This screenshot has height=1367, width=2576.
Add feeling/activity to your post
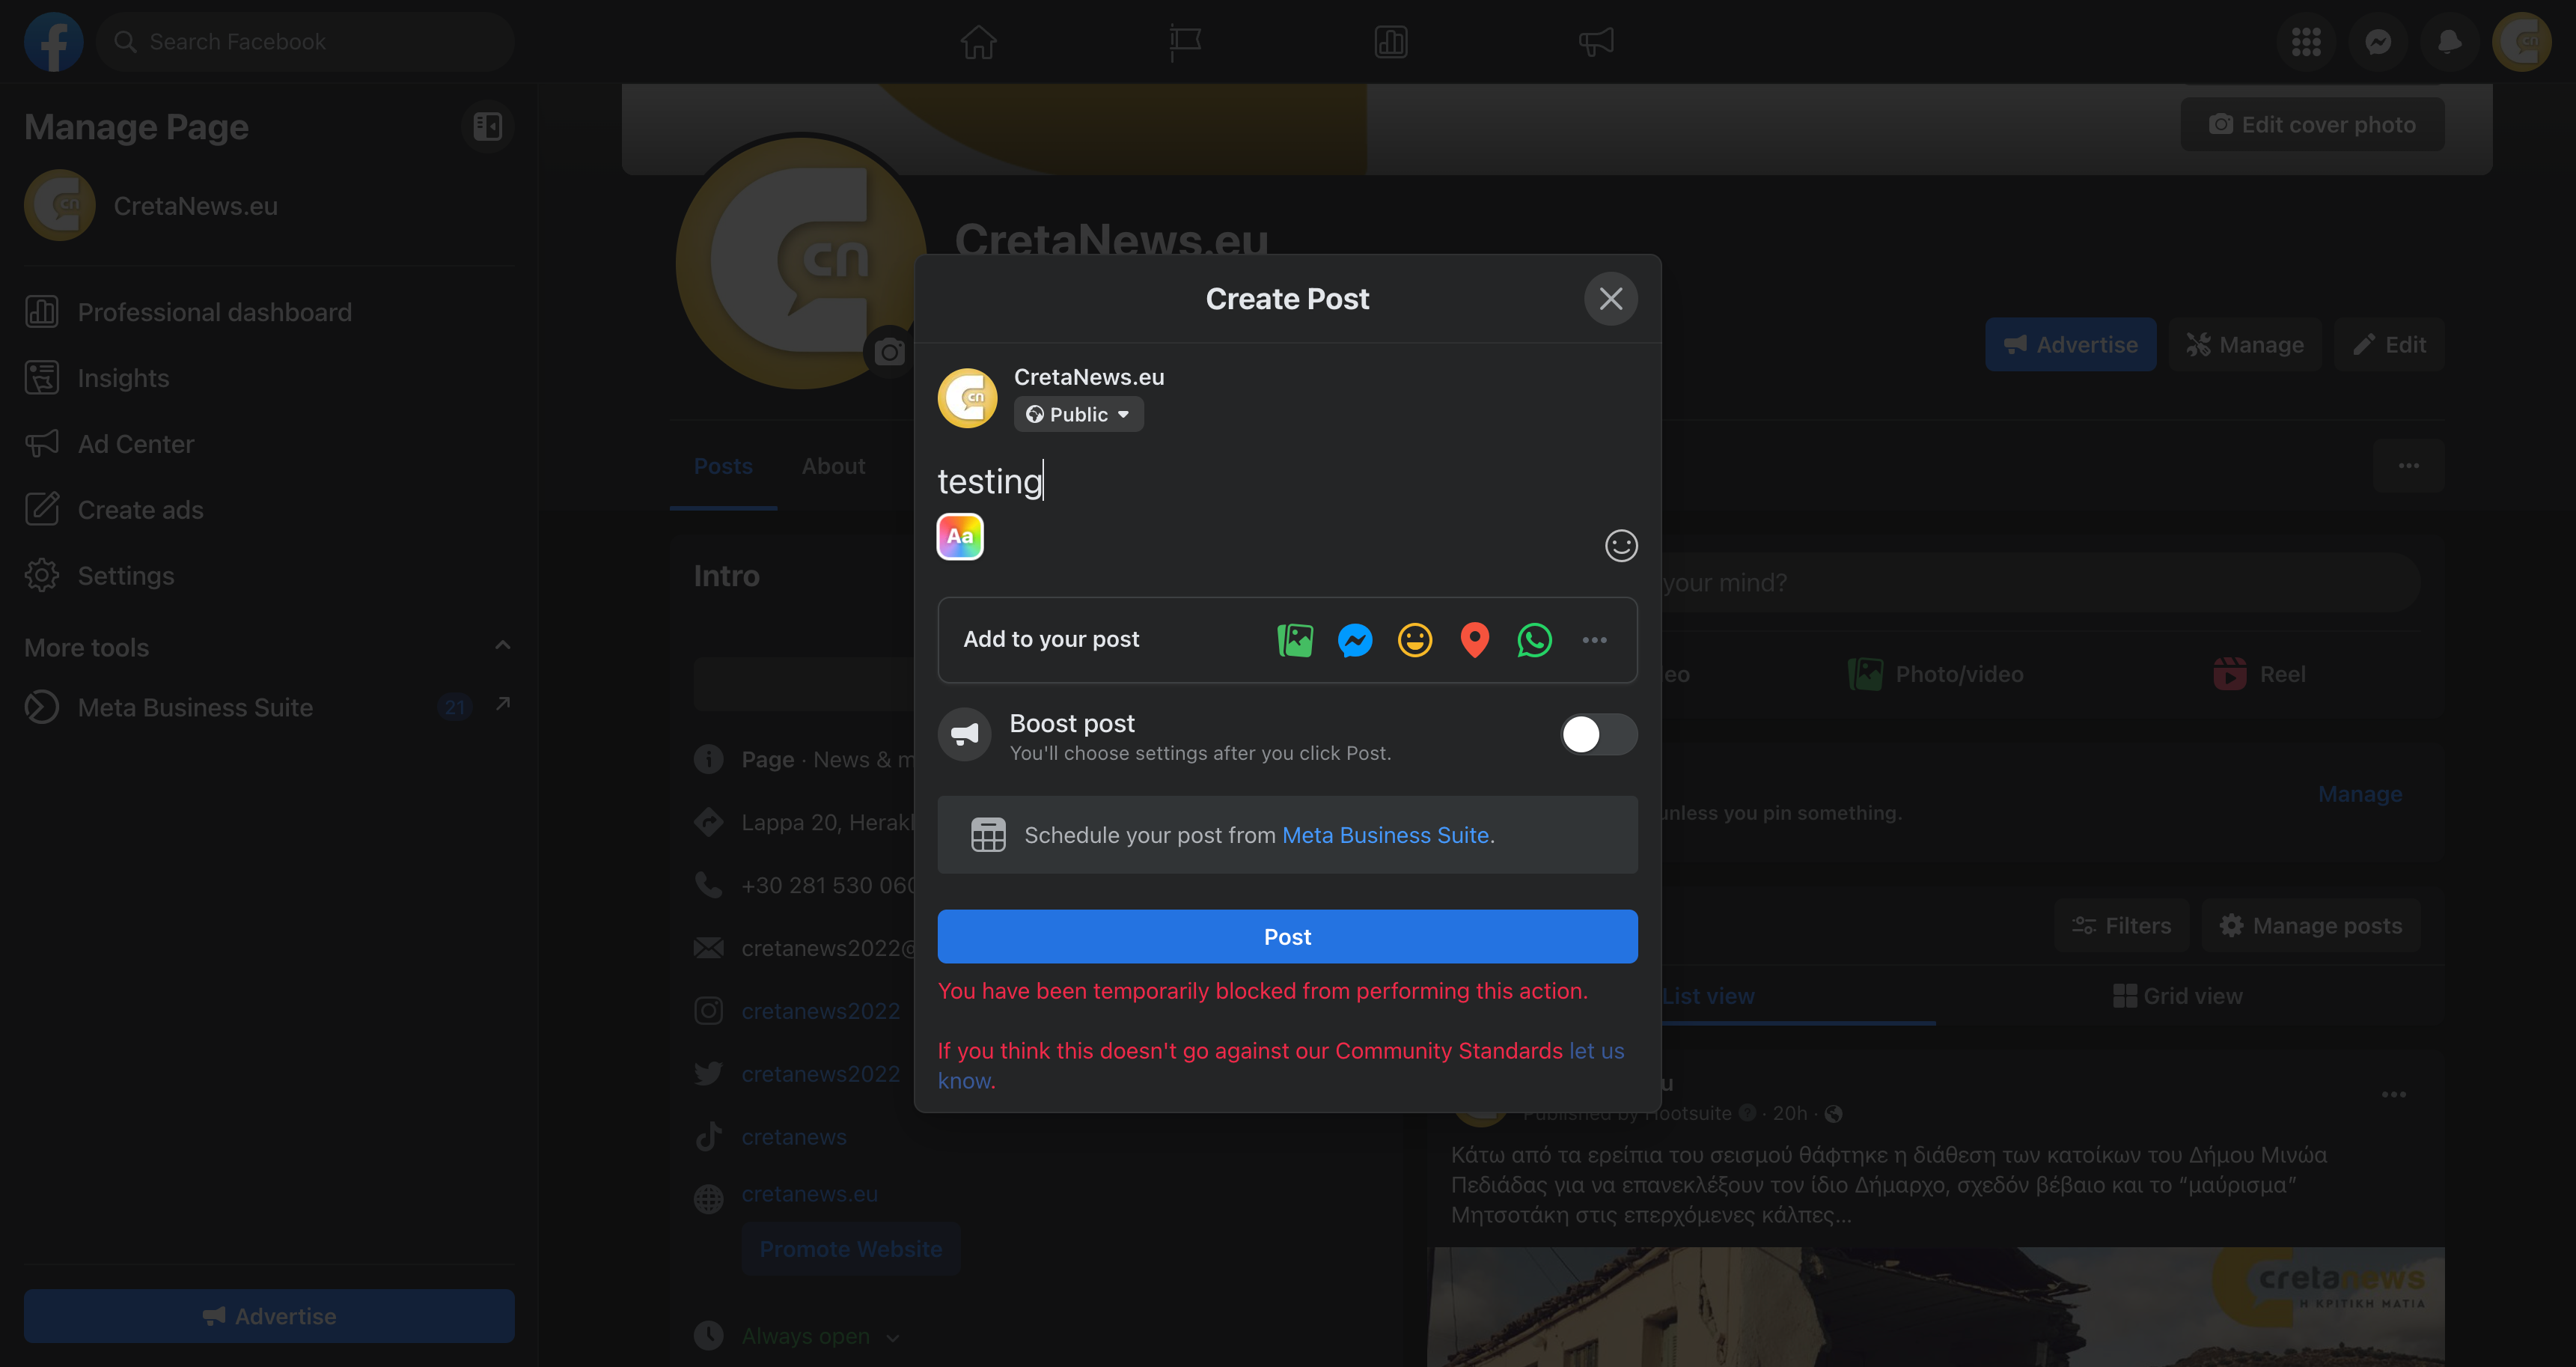pos(1414,640)
